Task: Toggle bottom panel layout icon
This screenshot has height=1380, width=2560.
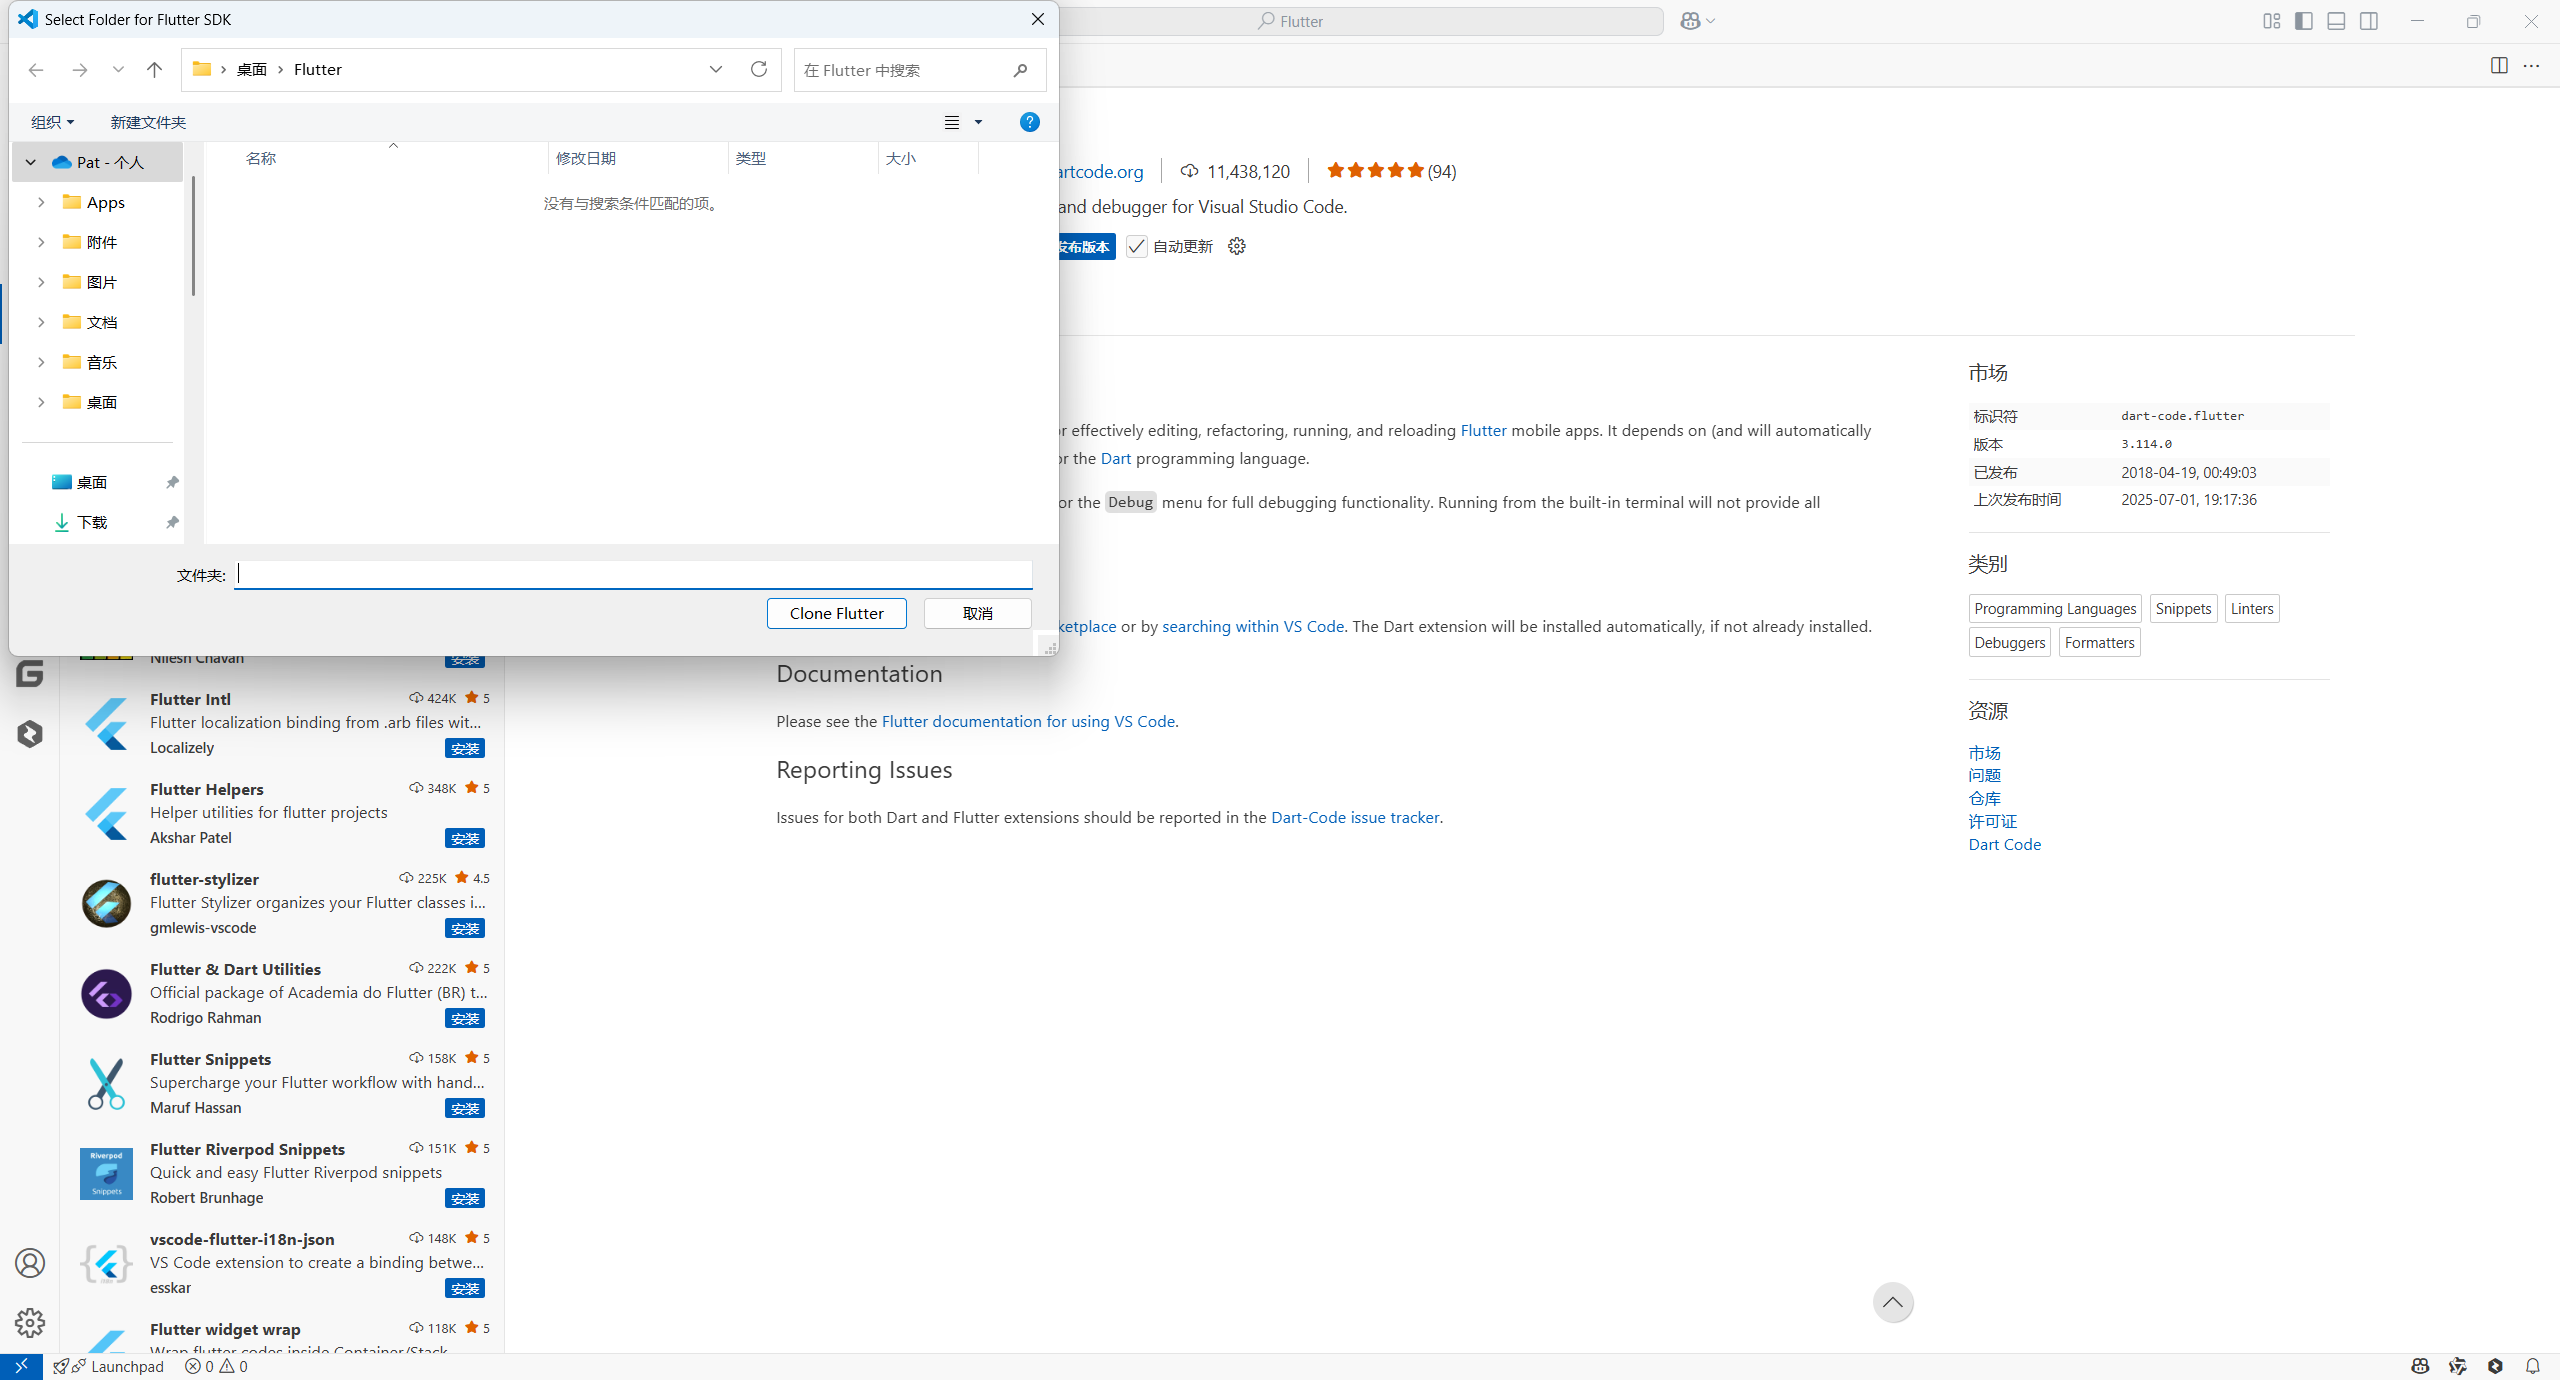Action: click(x=2336, y=21)
